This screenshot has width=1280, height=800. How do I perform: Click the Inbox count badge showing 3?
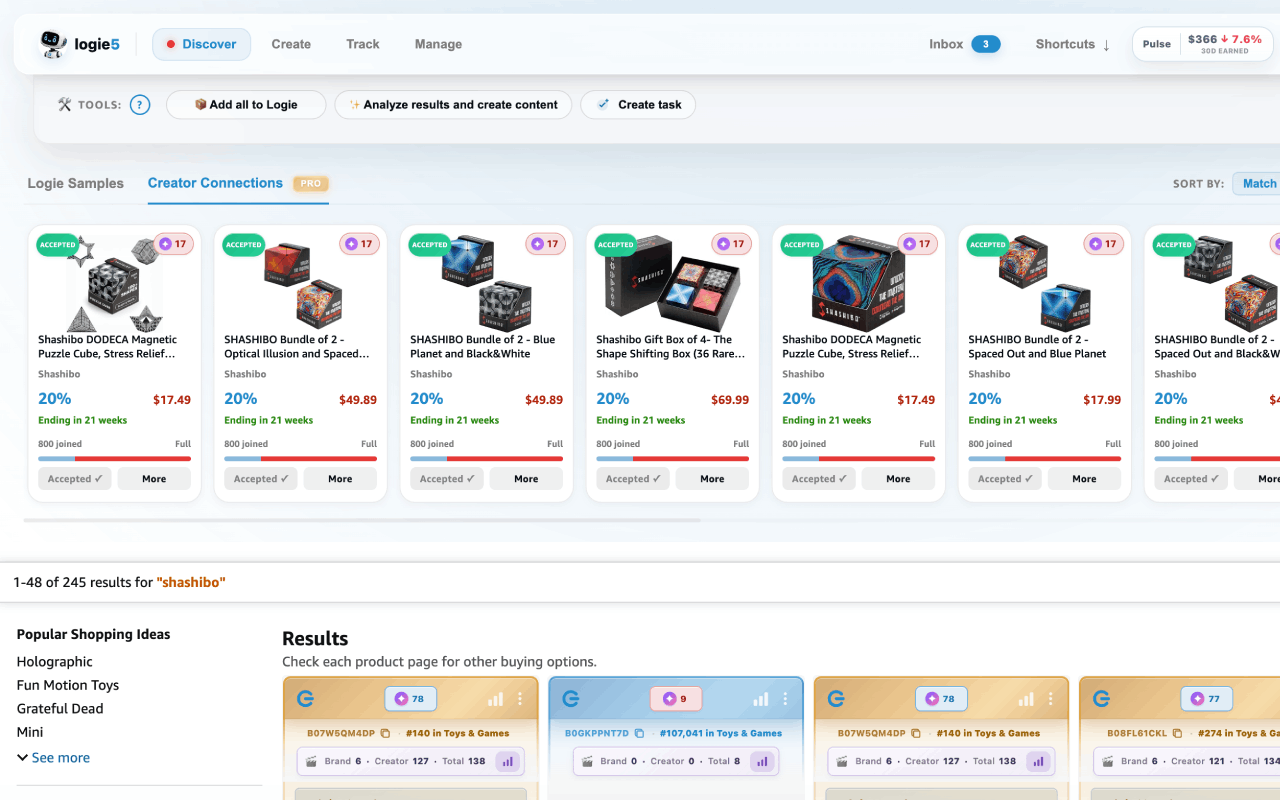[x=986, y=44]
